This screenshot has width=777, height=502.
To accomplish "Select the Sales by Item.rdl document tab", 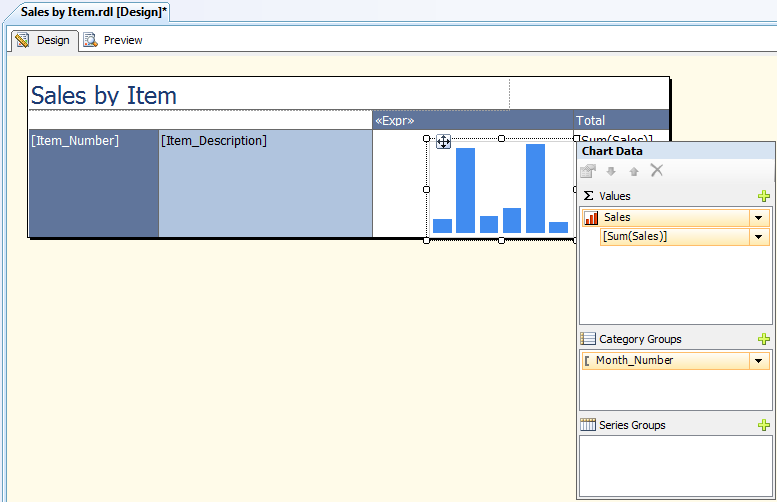I will pos(86,11).
